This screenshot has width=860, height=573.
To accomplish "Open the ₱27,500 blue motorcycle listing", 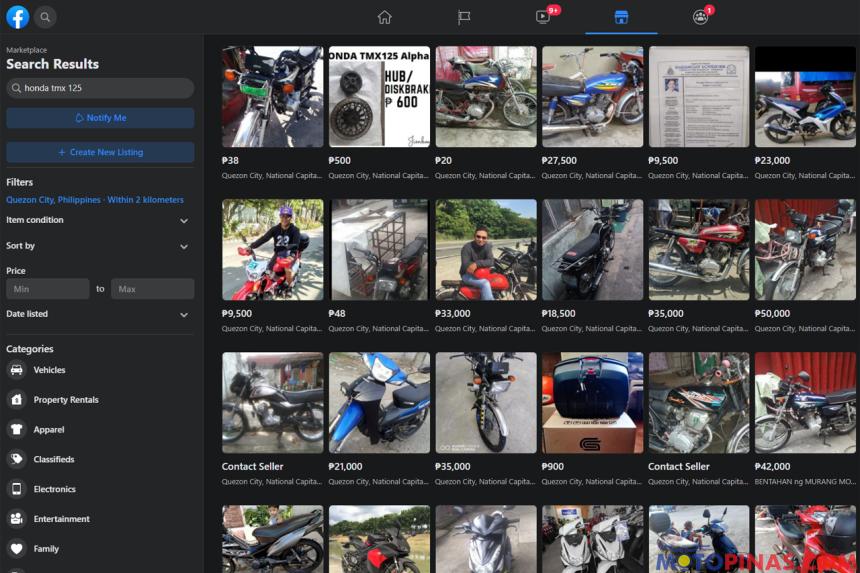I will point(592,97).
